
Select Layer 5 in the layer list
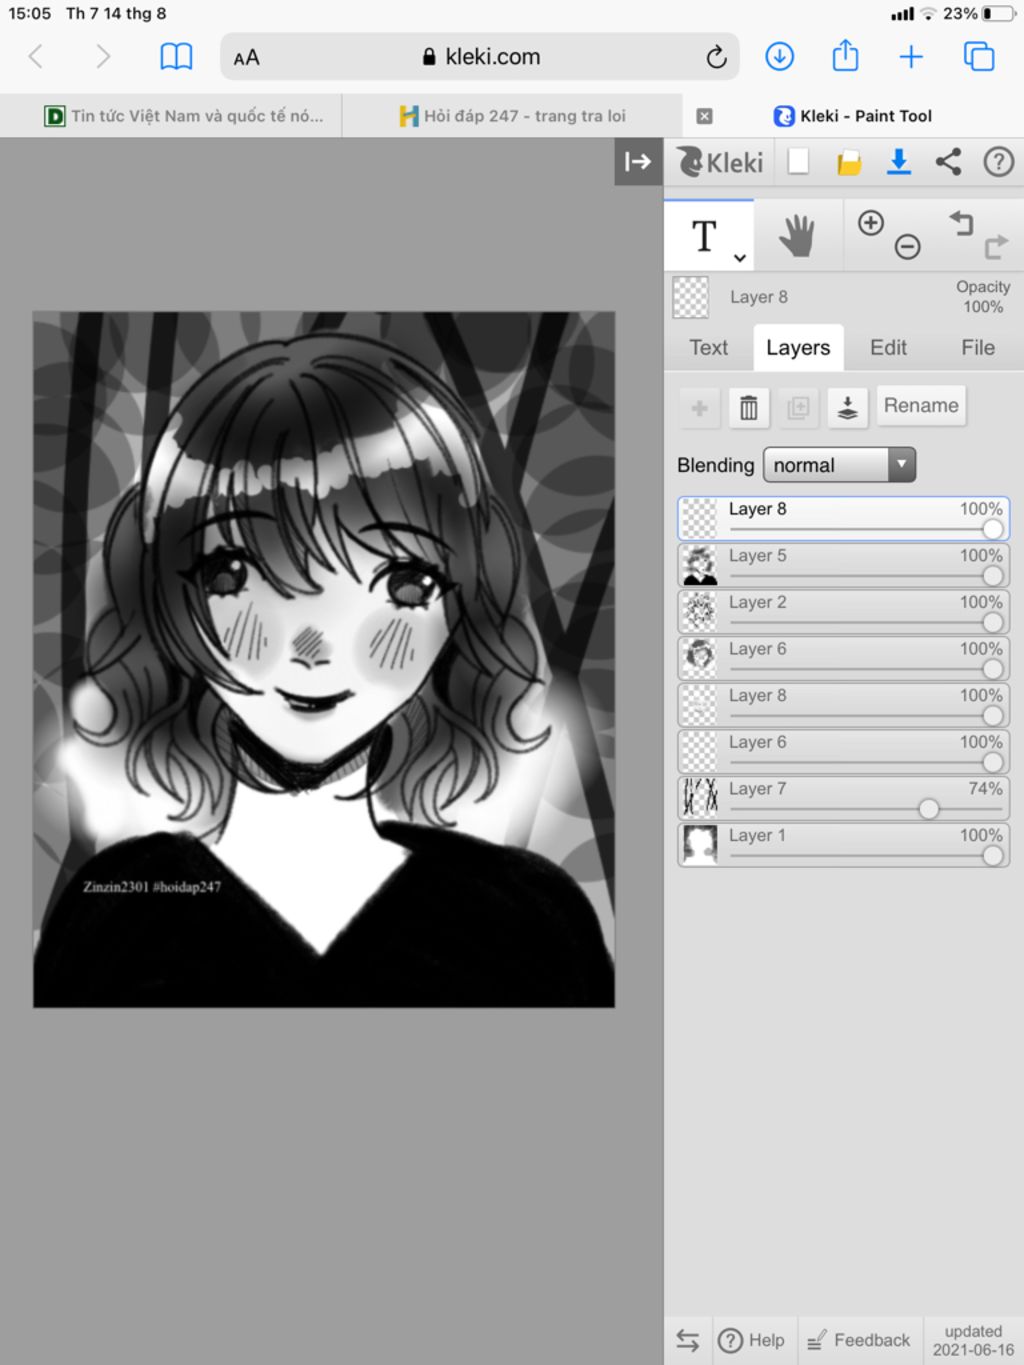tap(843, 566)
